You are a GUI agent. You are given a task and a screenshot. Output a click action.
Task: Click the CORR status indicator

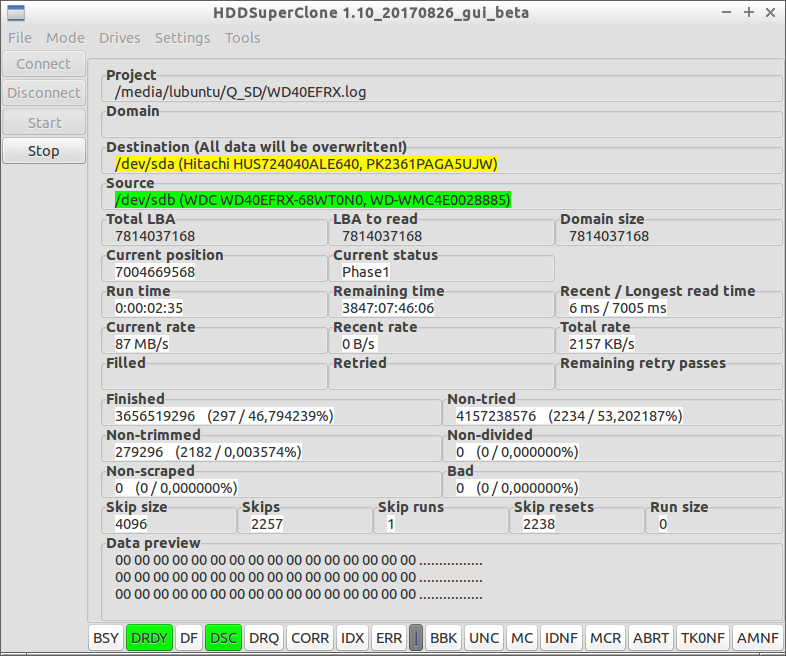310,638
